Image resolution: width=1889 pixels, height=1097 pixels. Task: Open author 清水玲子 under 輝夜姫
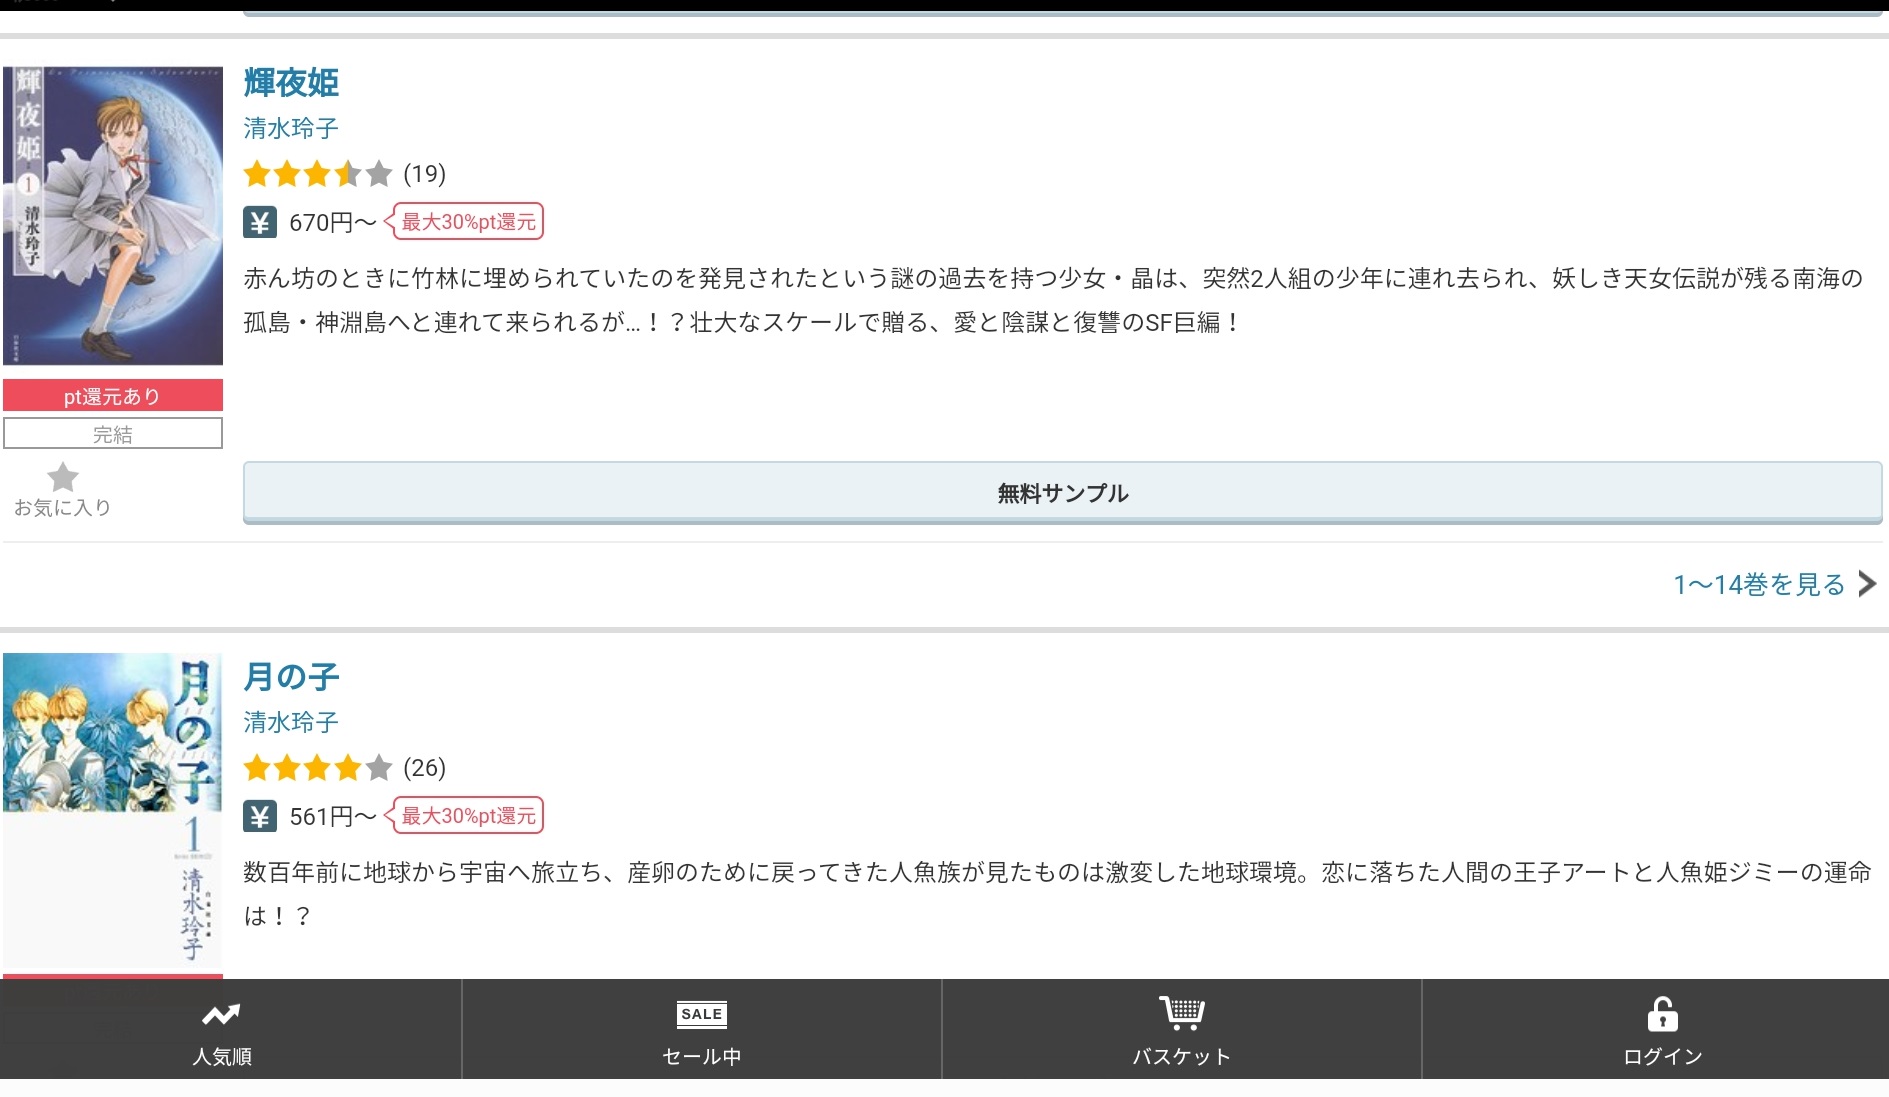click(291, 129)
